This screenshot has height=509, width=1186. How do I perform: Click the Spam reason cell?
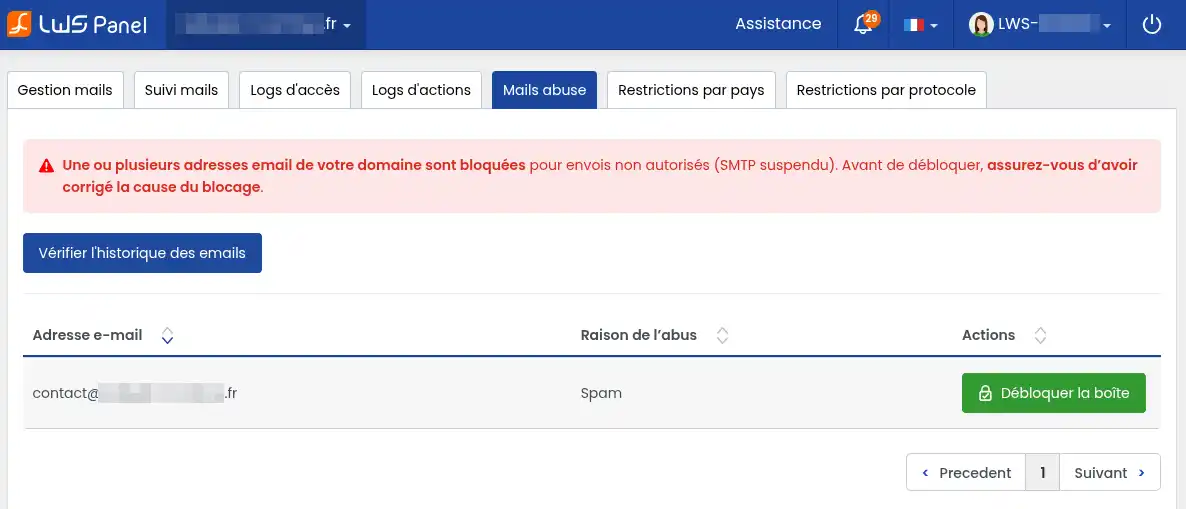point(601,393)
